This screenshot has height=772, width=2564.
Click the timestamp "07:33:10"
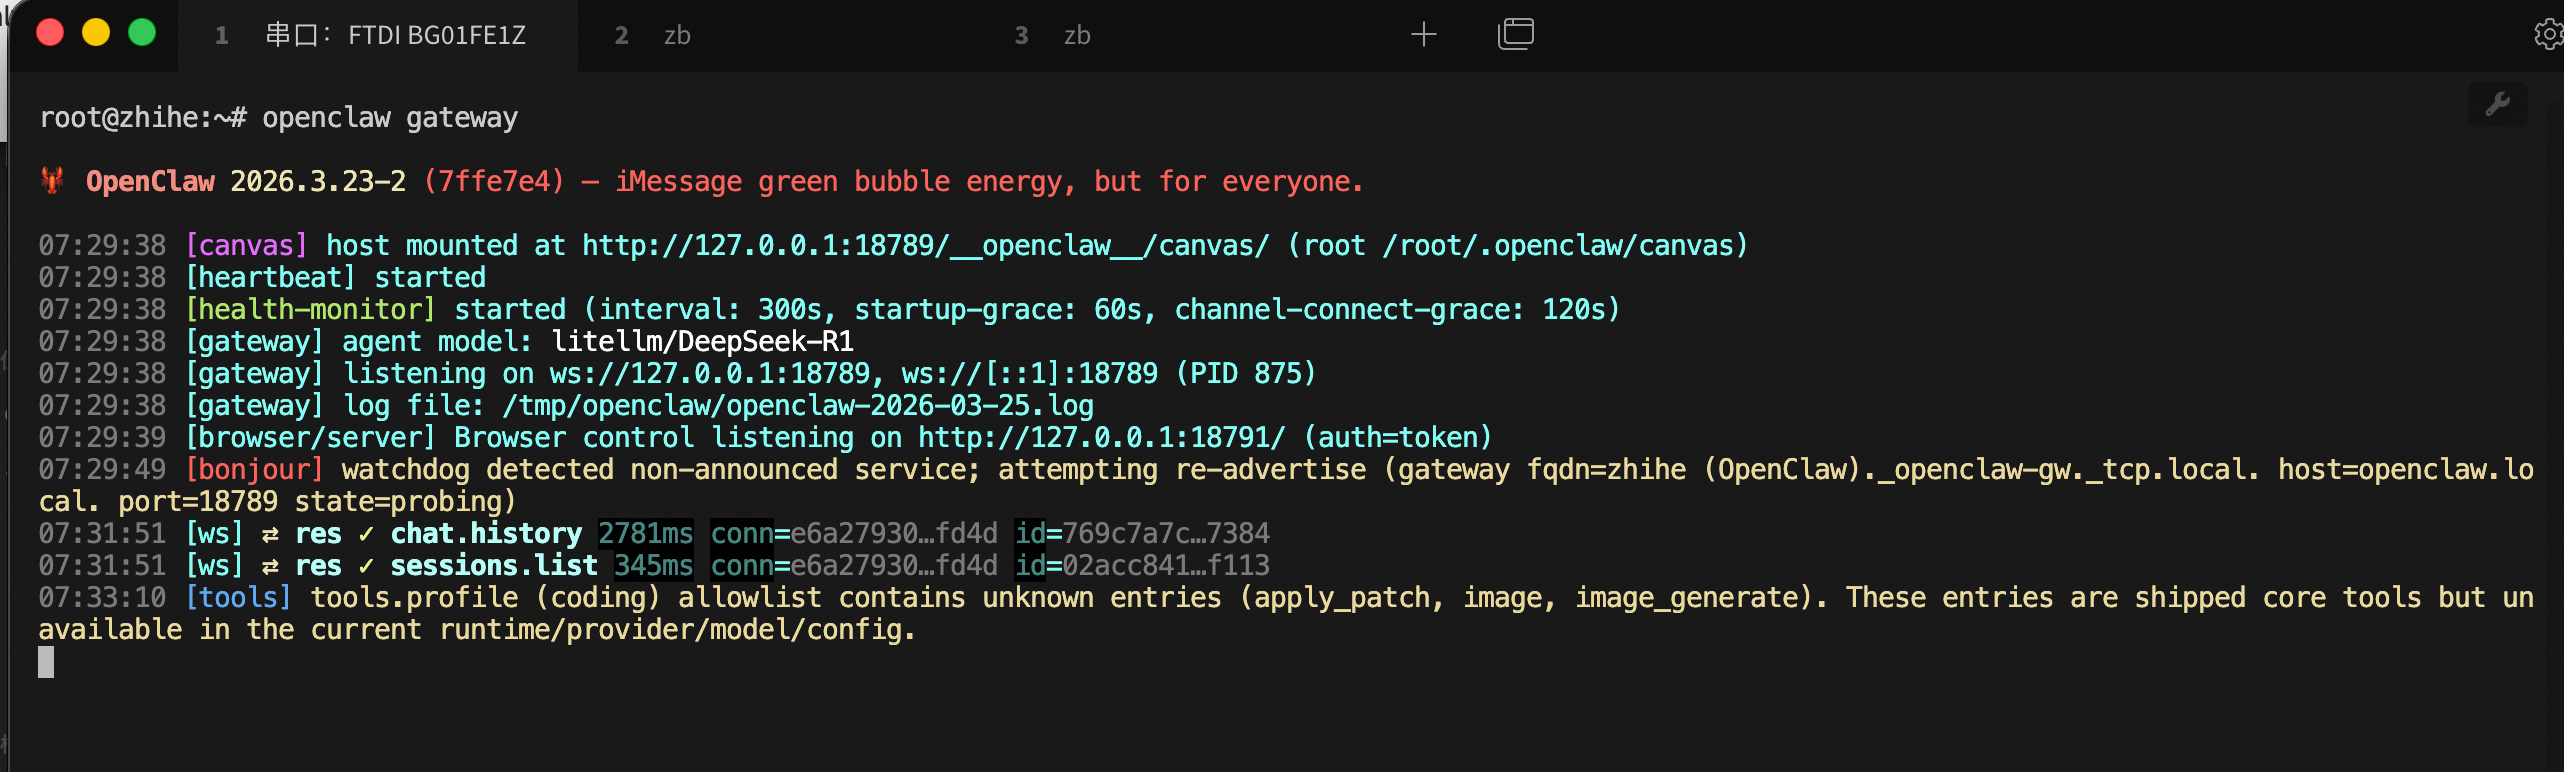click(102, 598)
